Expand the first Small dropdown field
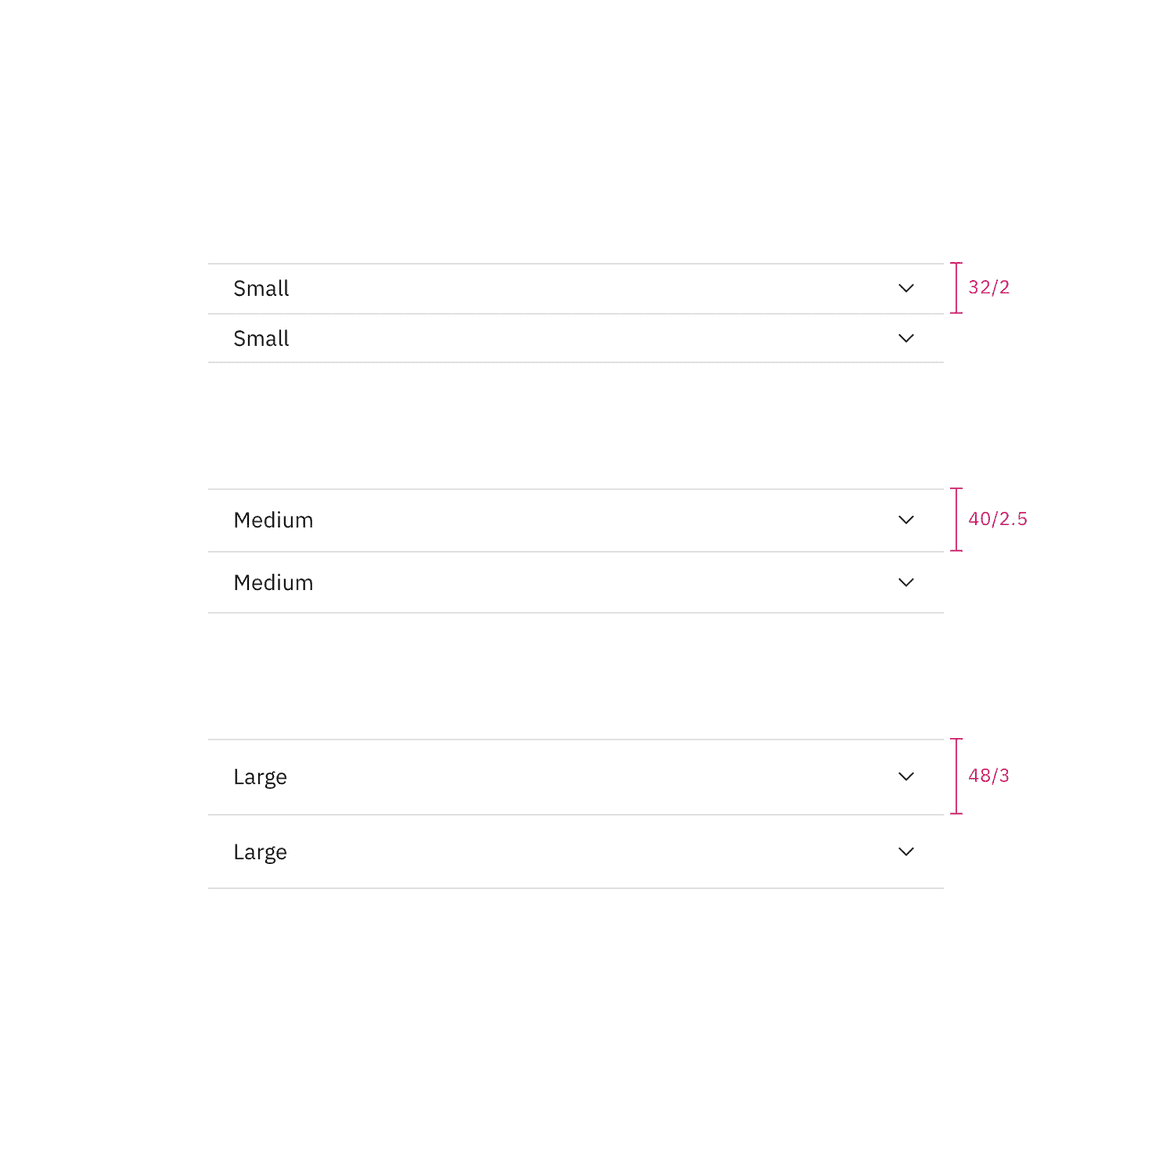The image size is (1152, 1152). tap(575, 288)
